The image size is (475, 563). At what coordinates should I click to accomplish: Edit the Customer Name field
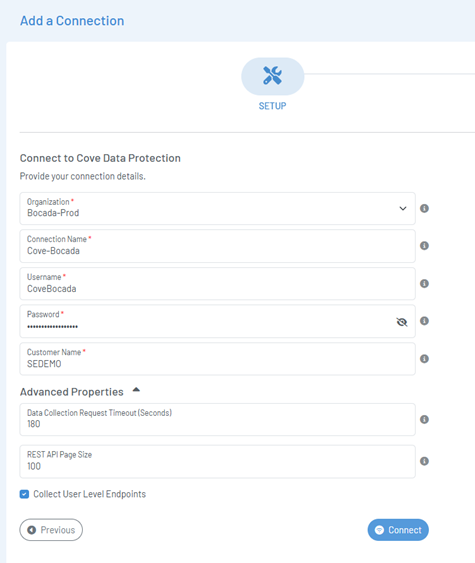pos(218,359)
